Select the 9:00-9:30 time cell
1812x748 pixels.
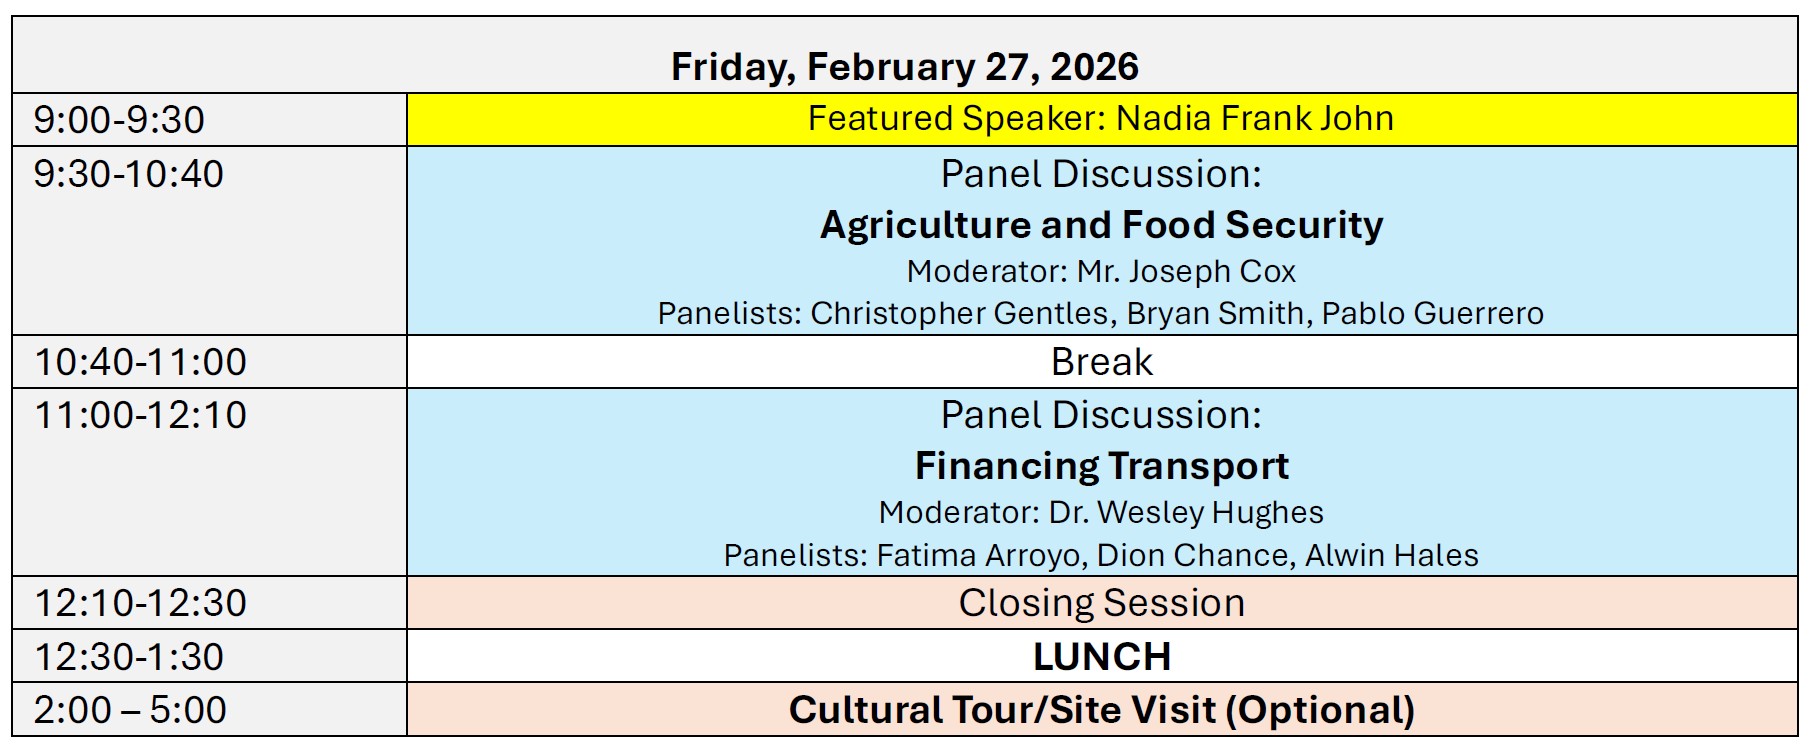click(119, 120)
